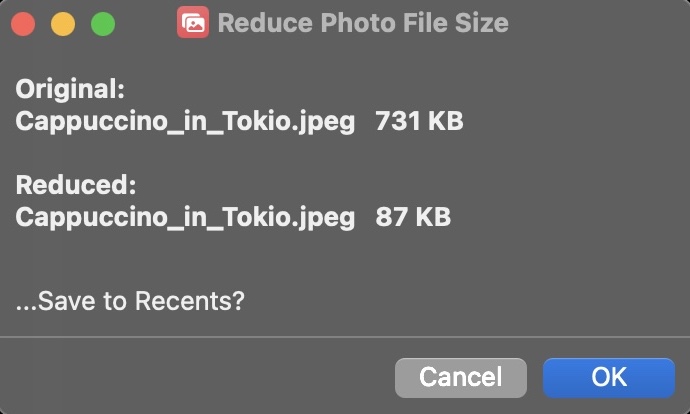The width and height of the screenshot is (690, 414).
Task: Confirm saving by pressing OK
Action: (x=608, y=377)
